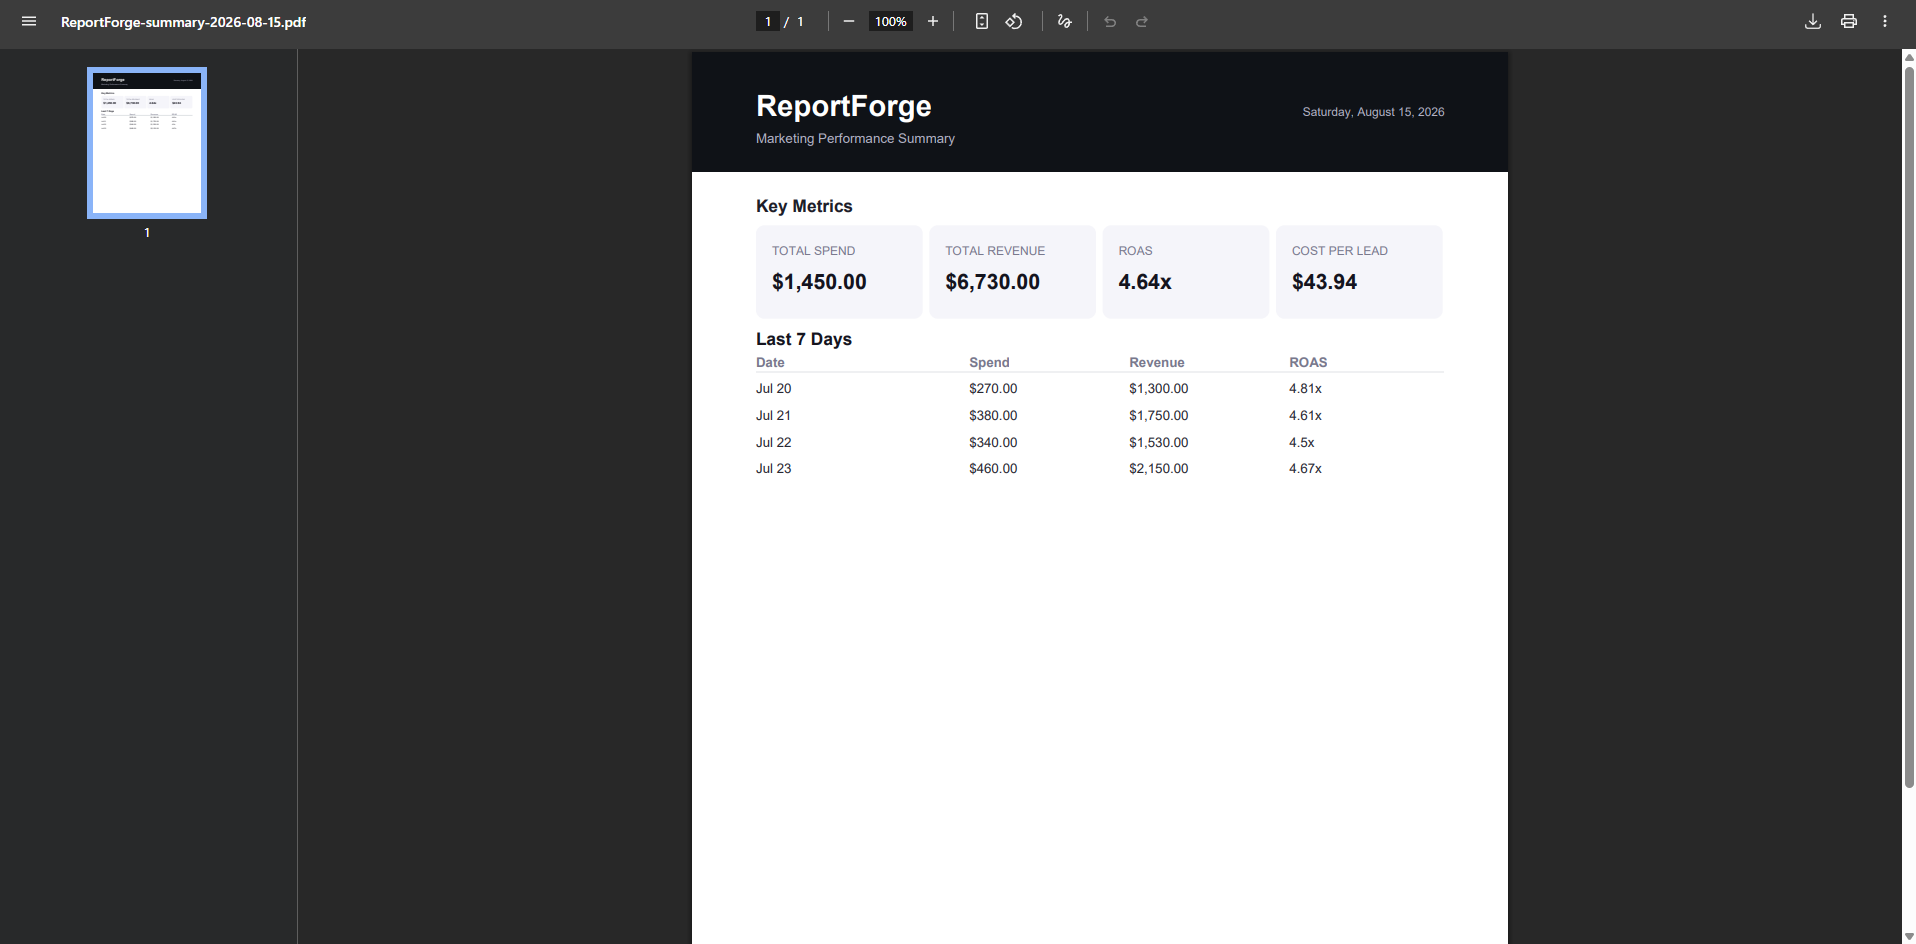
Task: Click the Key Metrics heading
Action: 804,206
